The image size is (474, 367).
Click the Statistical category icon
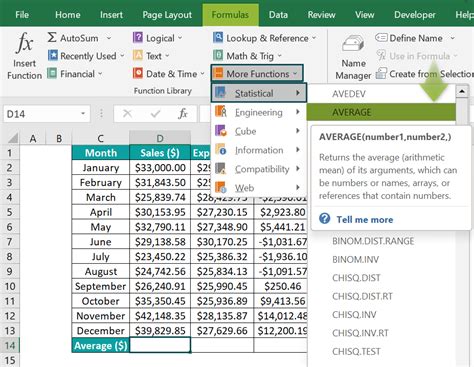tap(220, 93)
